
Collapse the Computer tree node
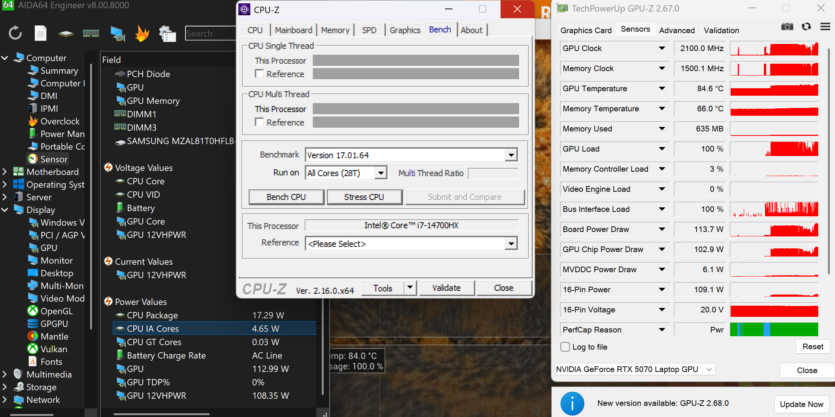[x=5, y=58]
